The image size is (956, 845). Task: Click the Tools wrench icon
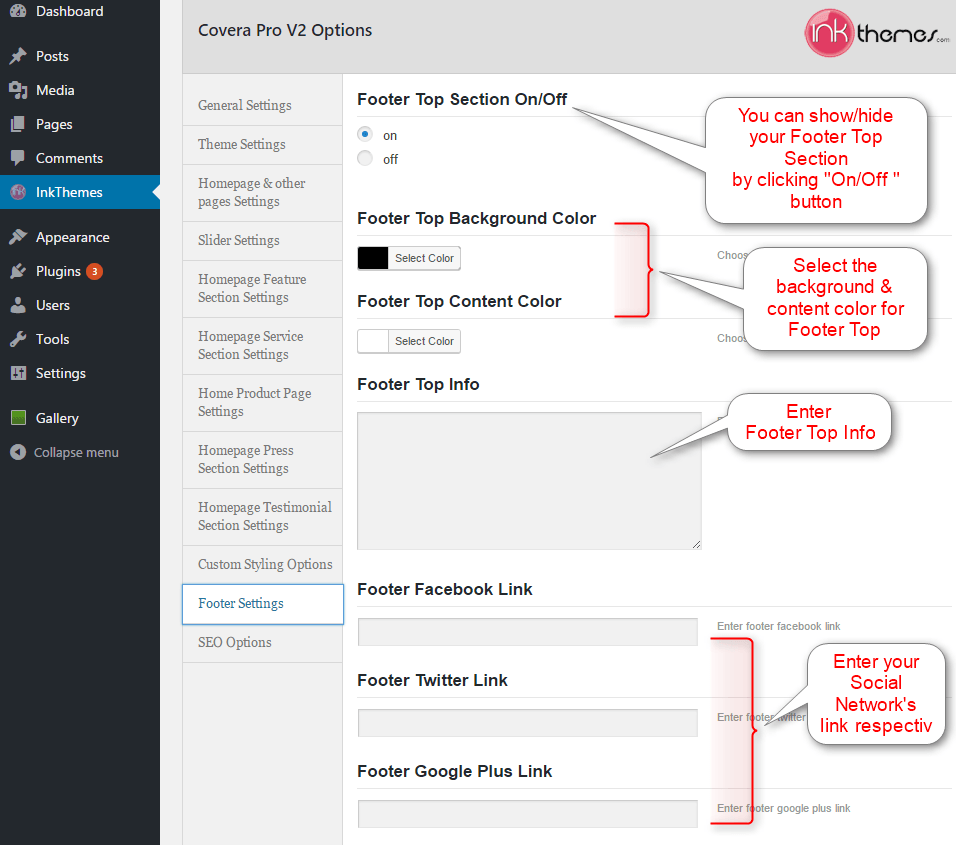click(x=18, y=339)
